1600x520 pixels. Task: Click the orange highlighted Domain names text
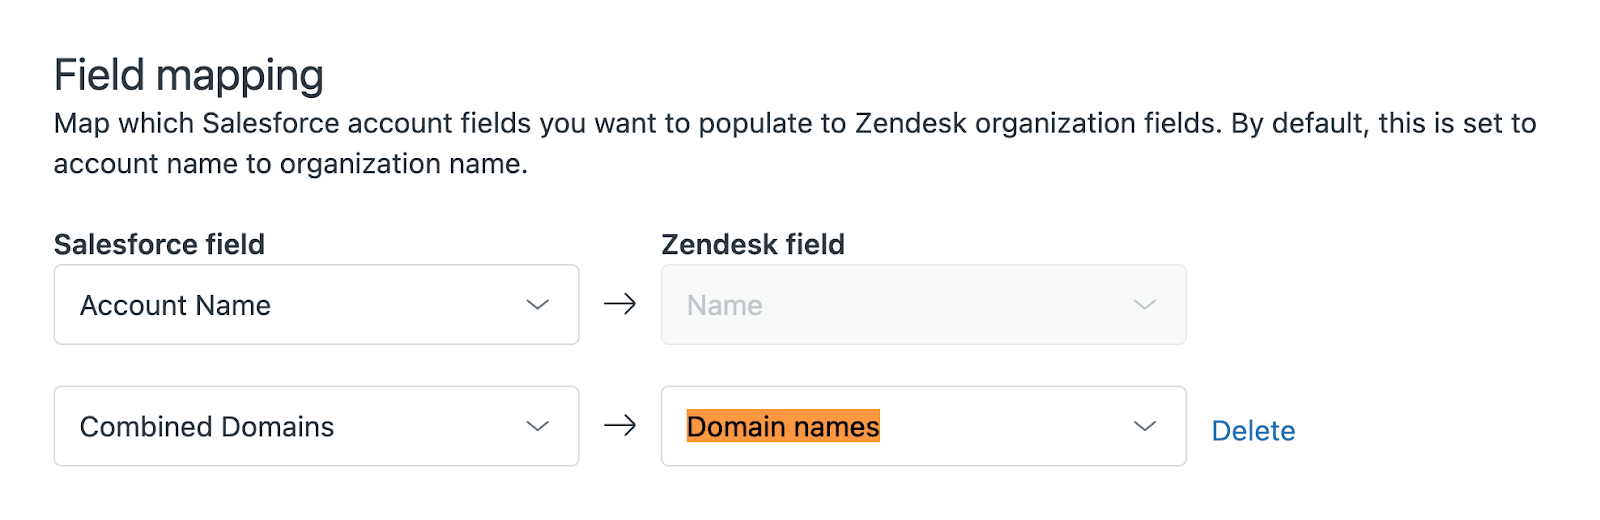(783, 427)
